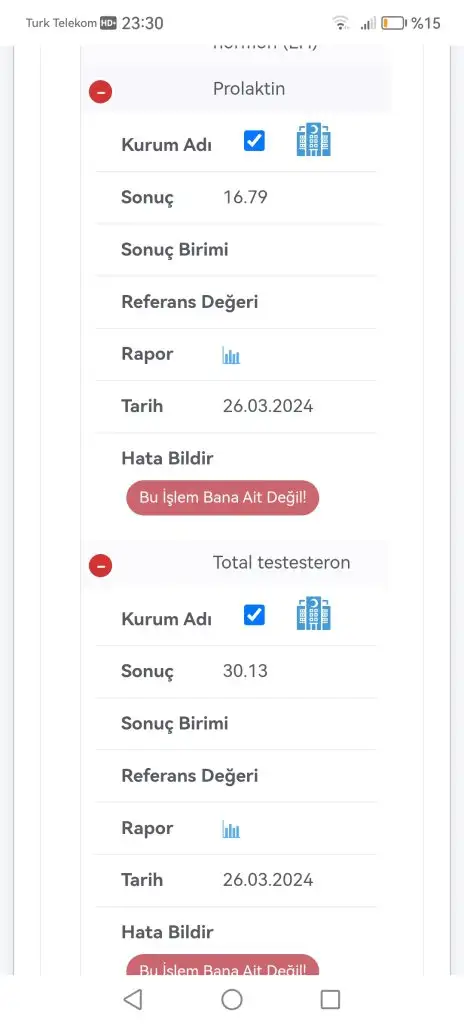Tap the Prolaktin date 26.03.2024
Viewport: 464px width, 1024px height.
pyautogui.click(x=268, y=406)
